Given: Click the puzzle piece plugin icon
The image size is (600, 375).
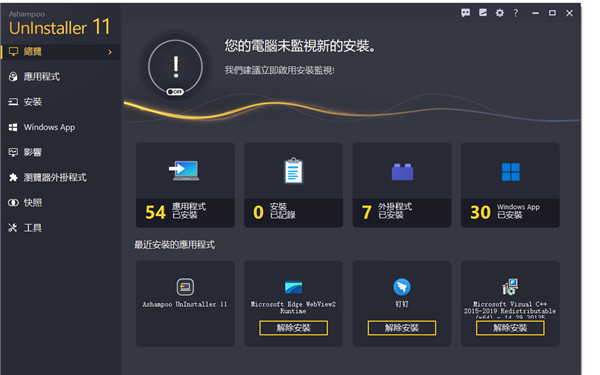Looking at the screenshot, I should click(x=13, y=178).
